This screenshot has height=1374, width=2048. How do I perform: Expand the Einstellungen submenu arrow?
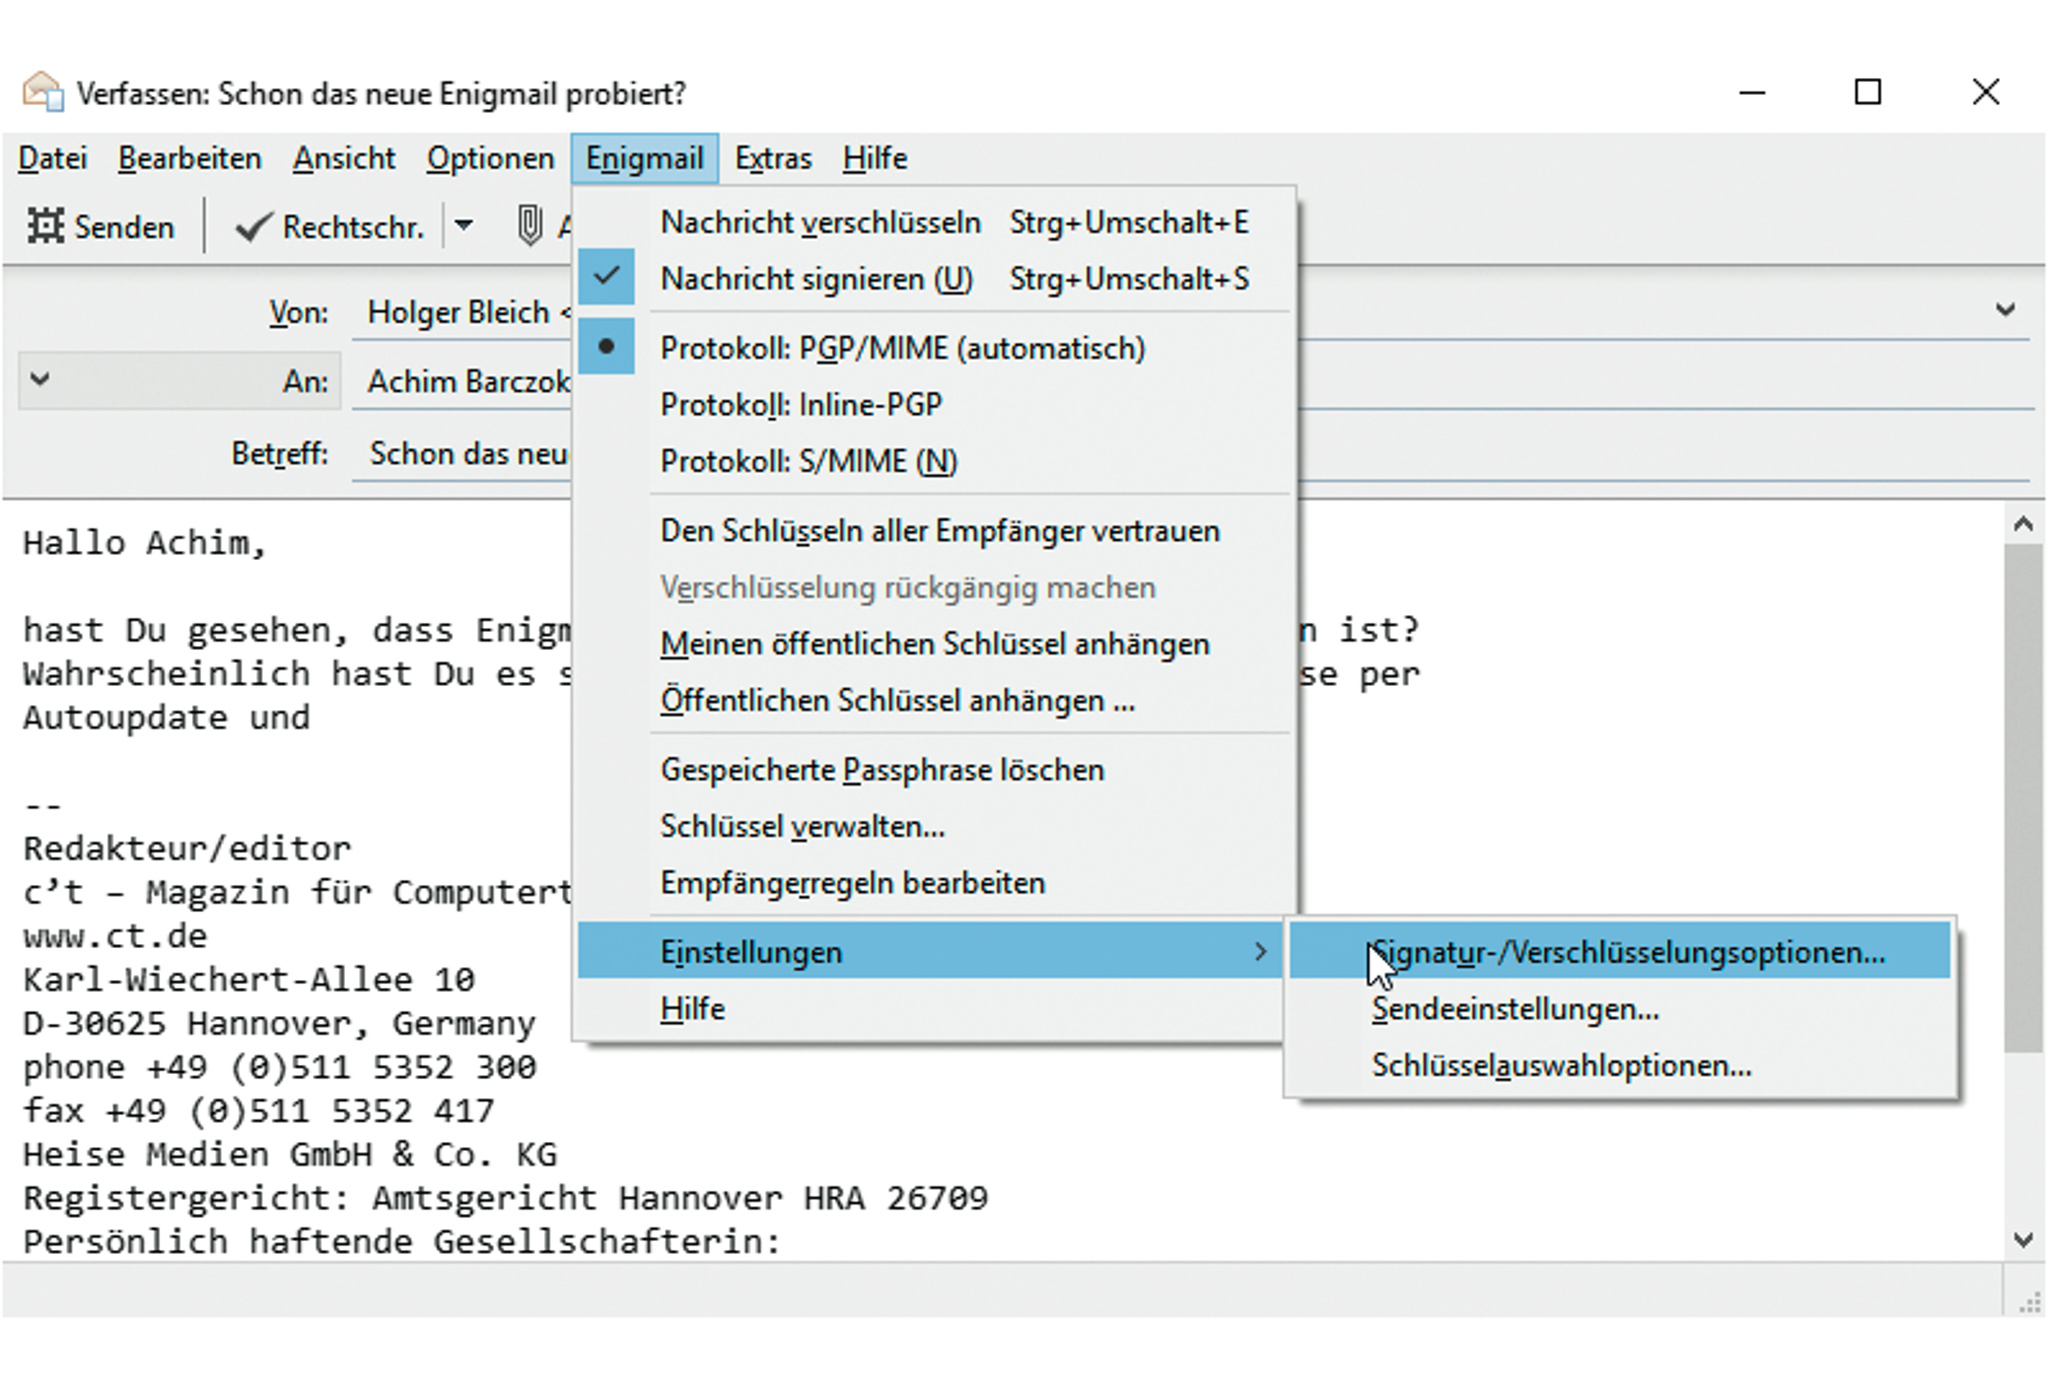click(1260, 952)
